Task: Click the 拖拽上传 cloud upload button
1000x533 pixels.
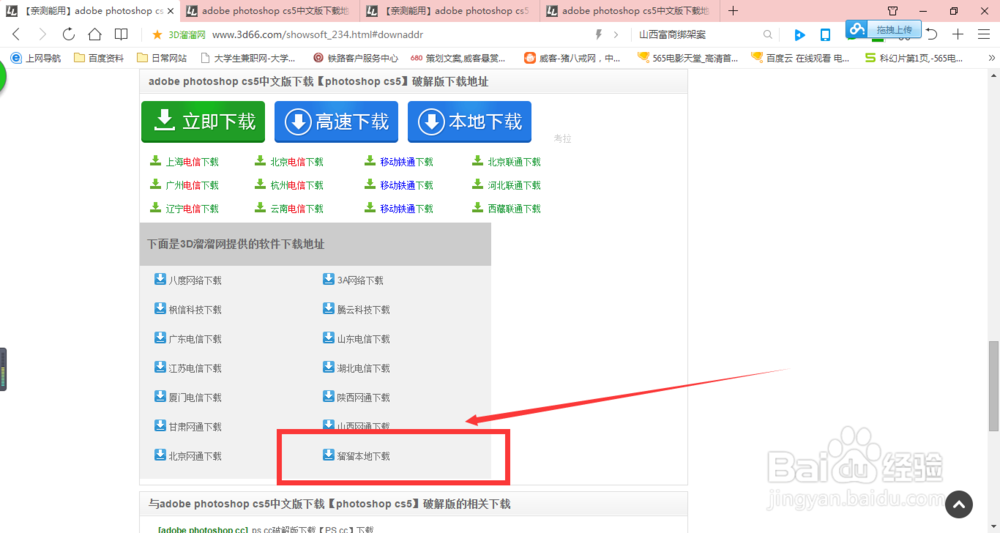Action: coord(884,29)
